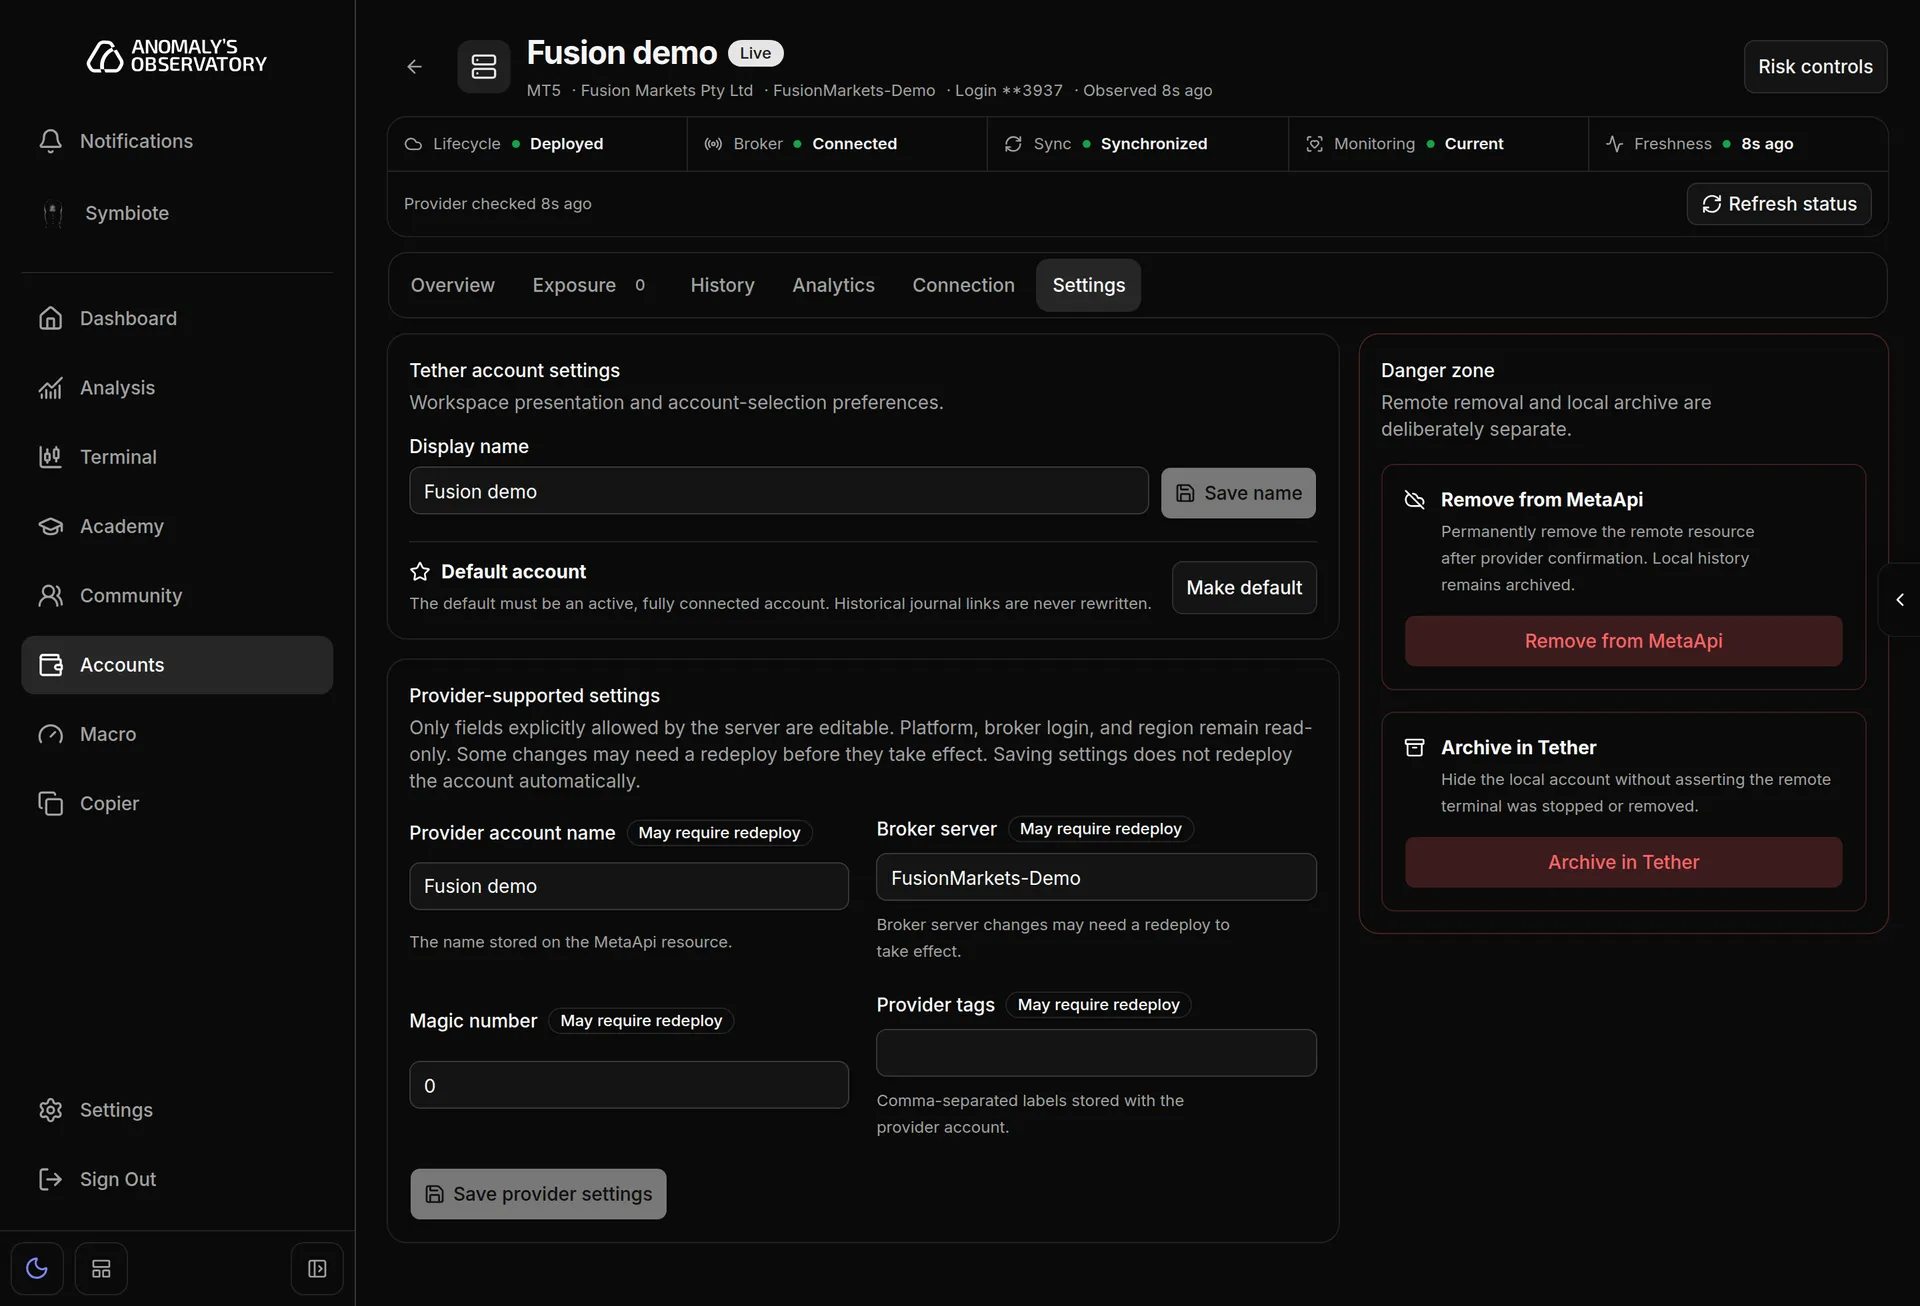Image resolution: width=1920 pixels, height=1306 pixels.
Task: Open sidebar Settings with gear icon
Action: tap(177, 1110)
